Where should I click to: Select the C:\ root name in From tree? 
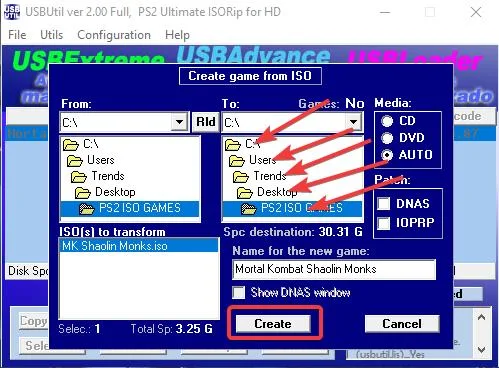click(91, 144)
